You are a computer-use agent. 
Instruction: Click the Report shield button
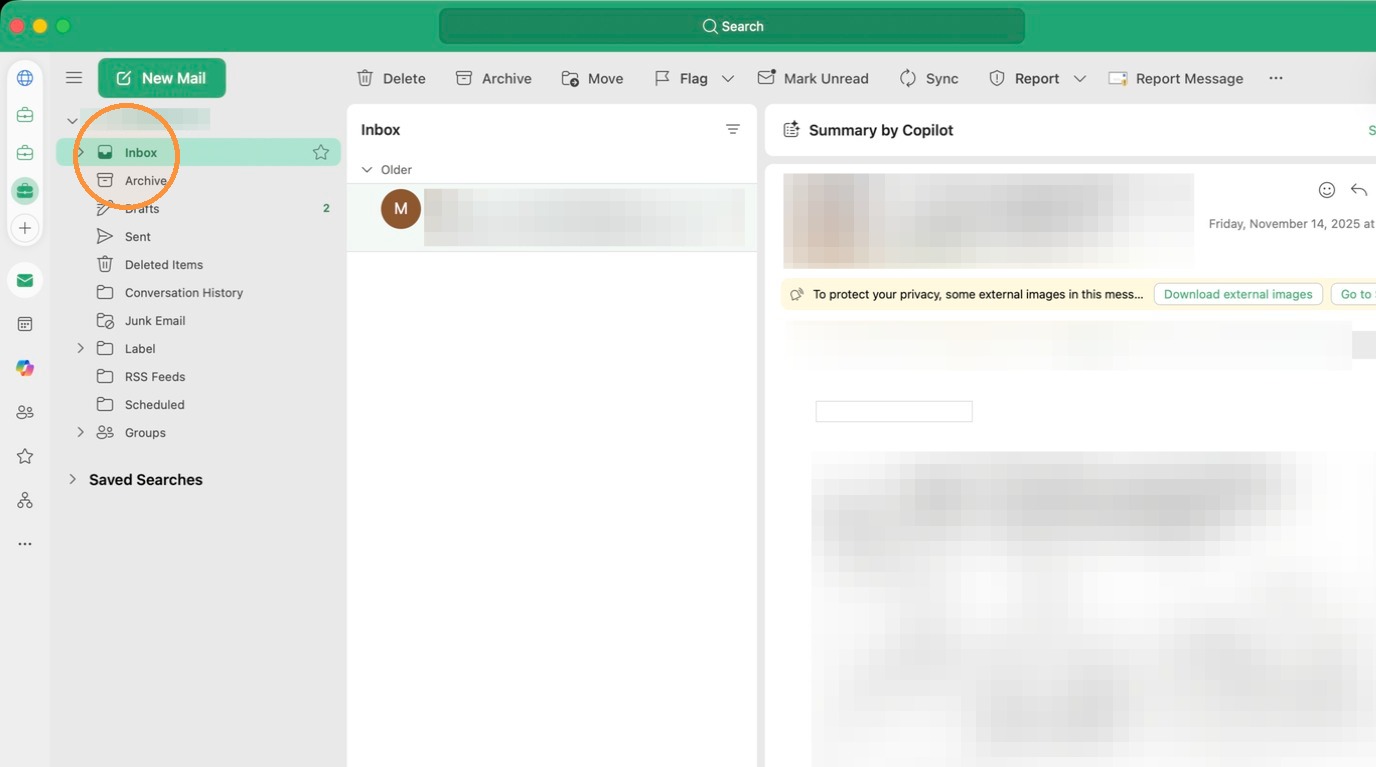tap(1024, 78)
